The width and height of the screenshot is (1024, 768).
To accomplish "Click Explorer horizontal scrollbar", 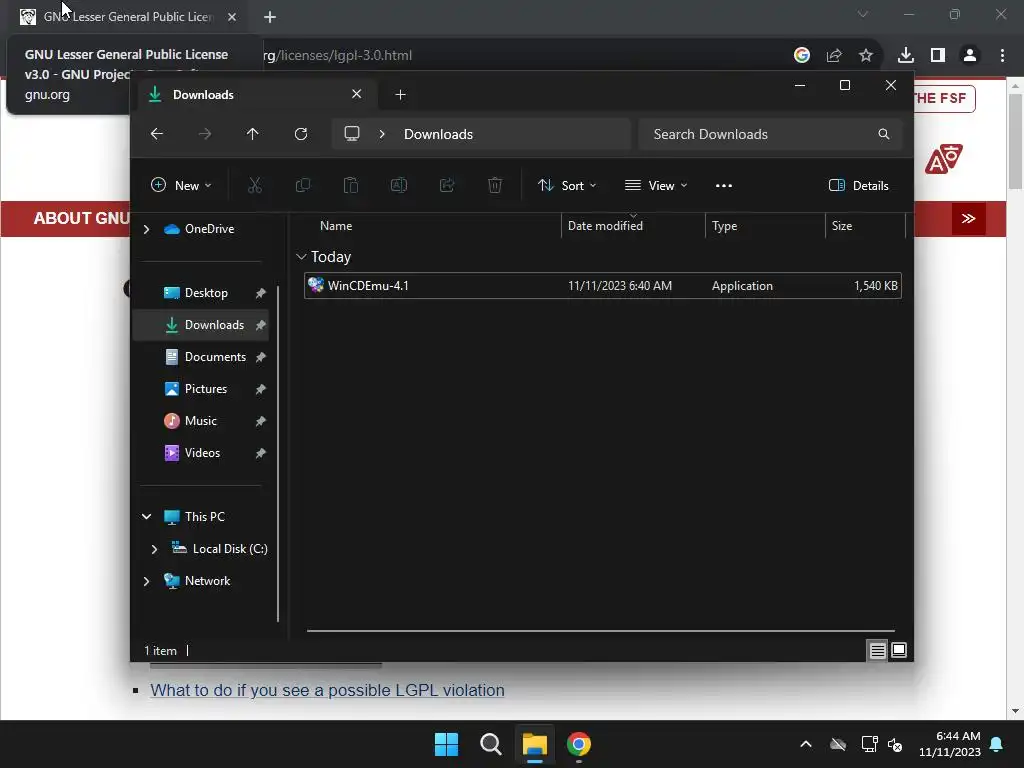I will 600,631.
